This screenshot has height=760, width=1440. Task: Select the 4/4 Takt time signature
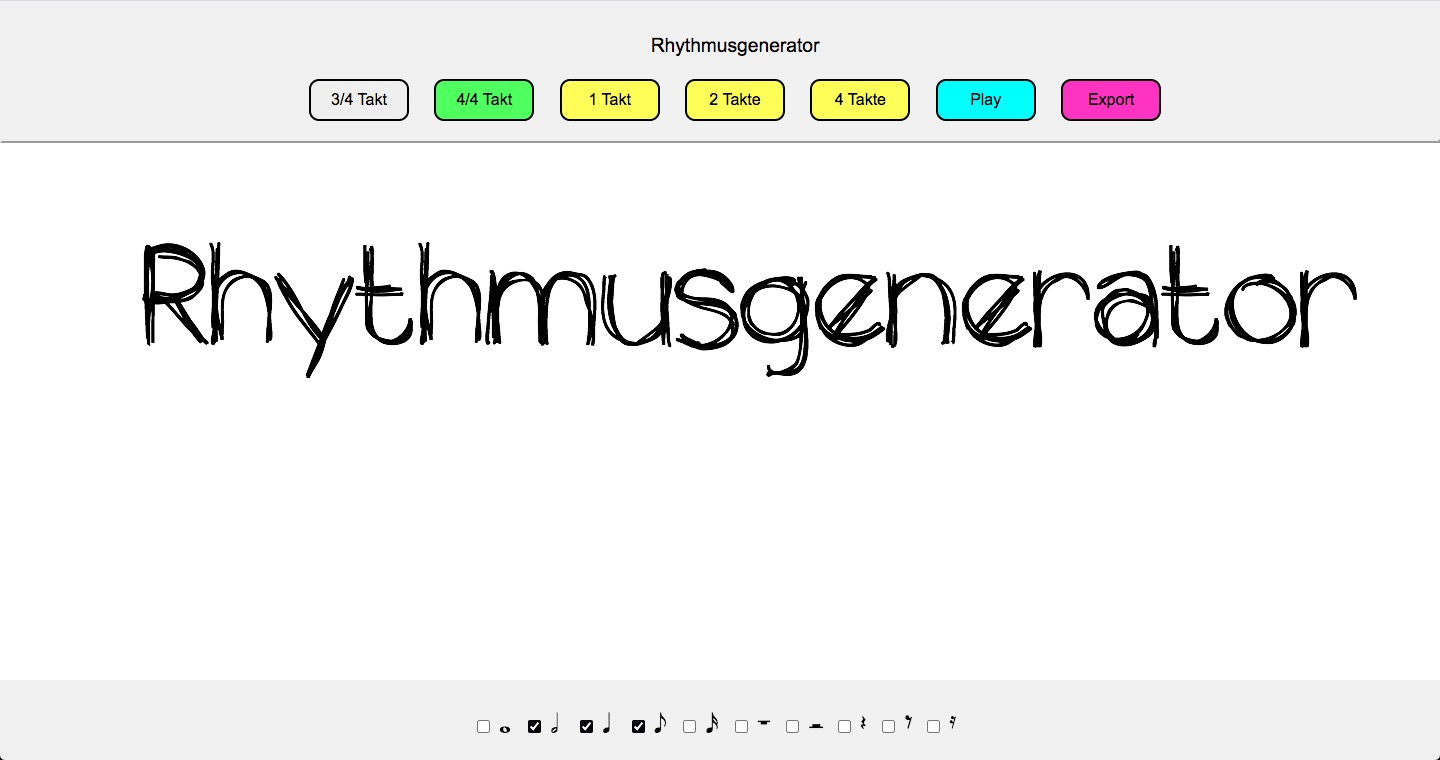click(484, 100)
